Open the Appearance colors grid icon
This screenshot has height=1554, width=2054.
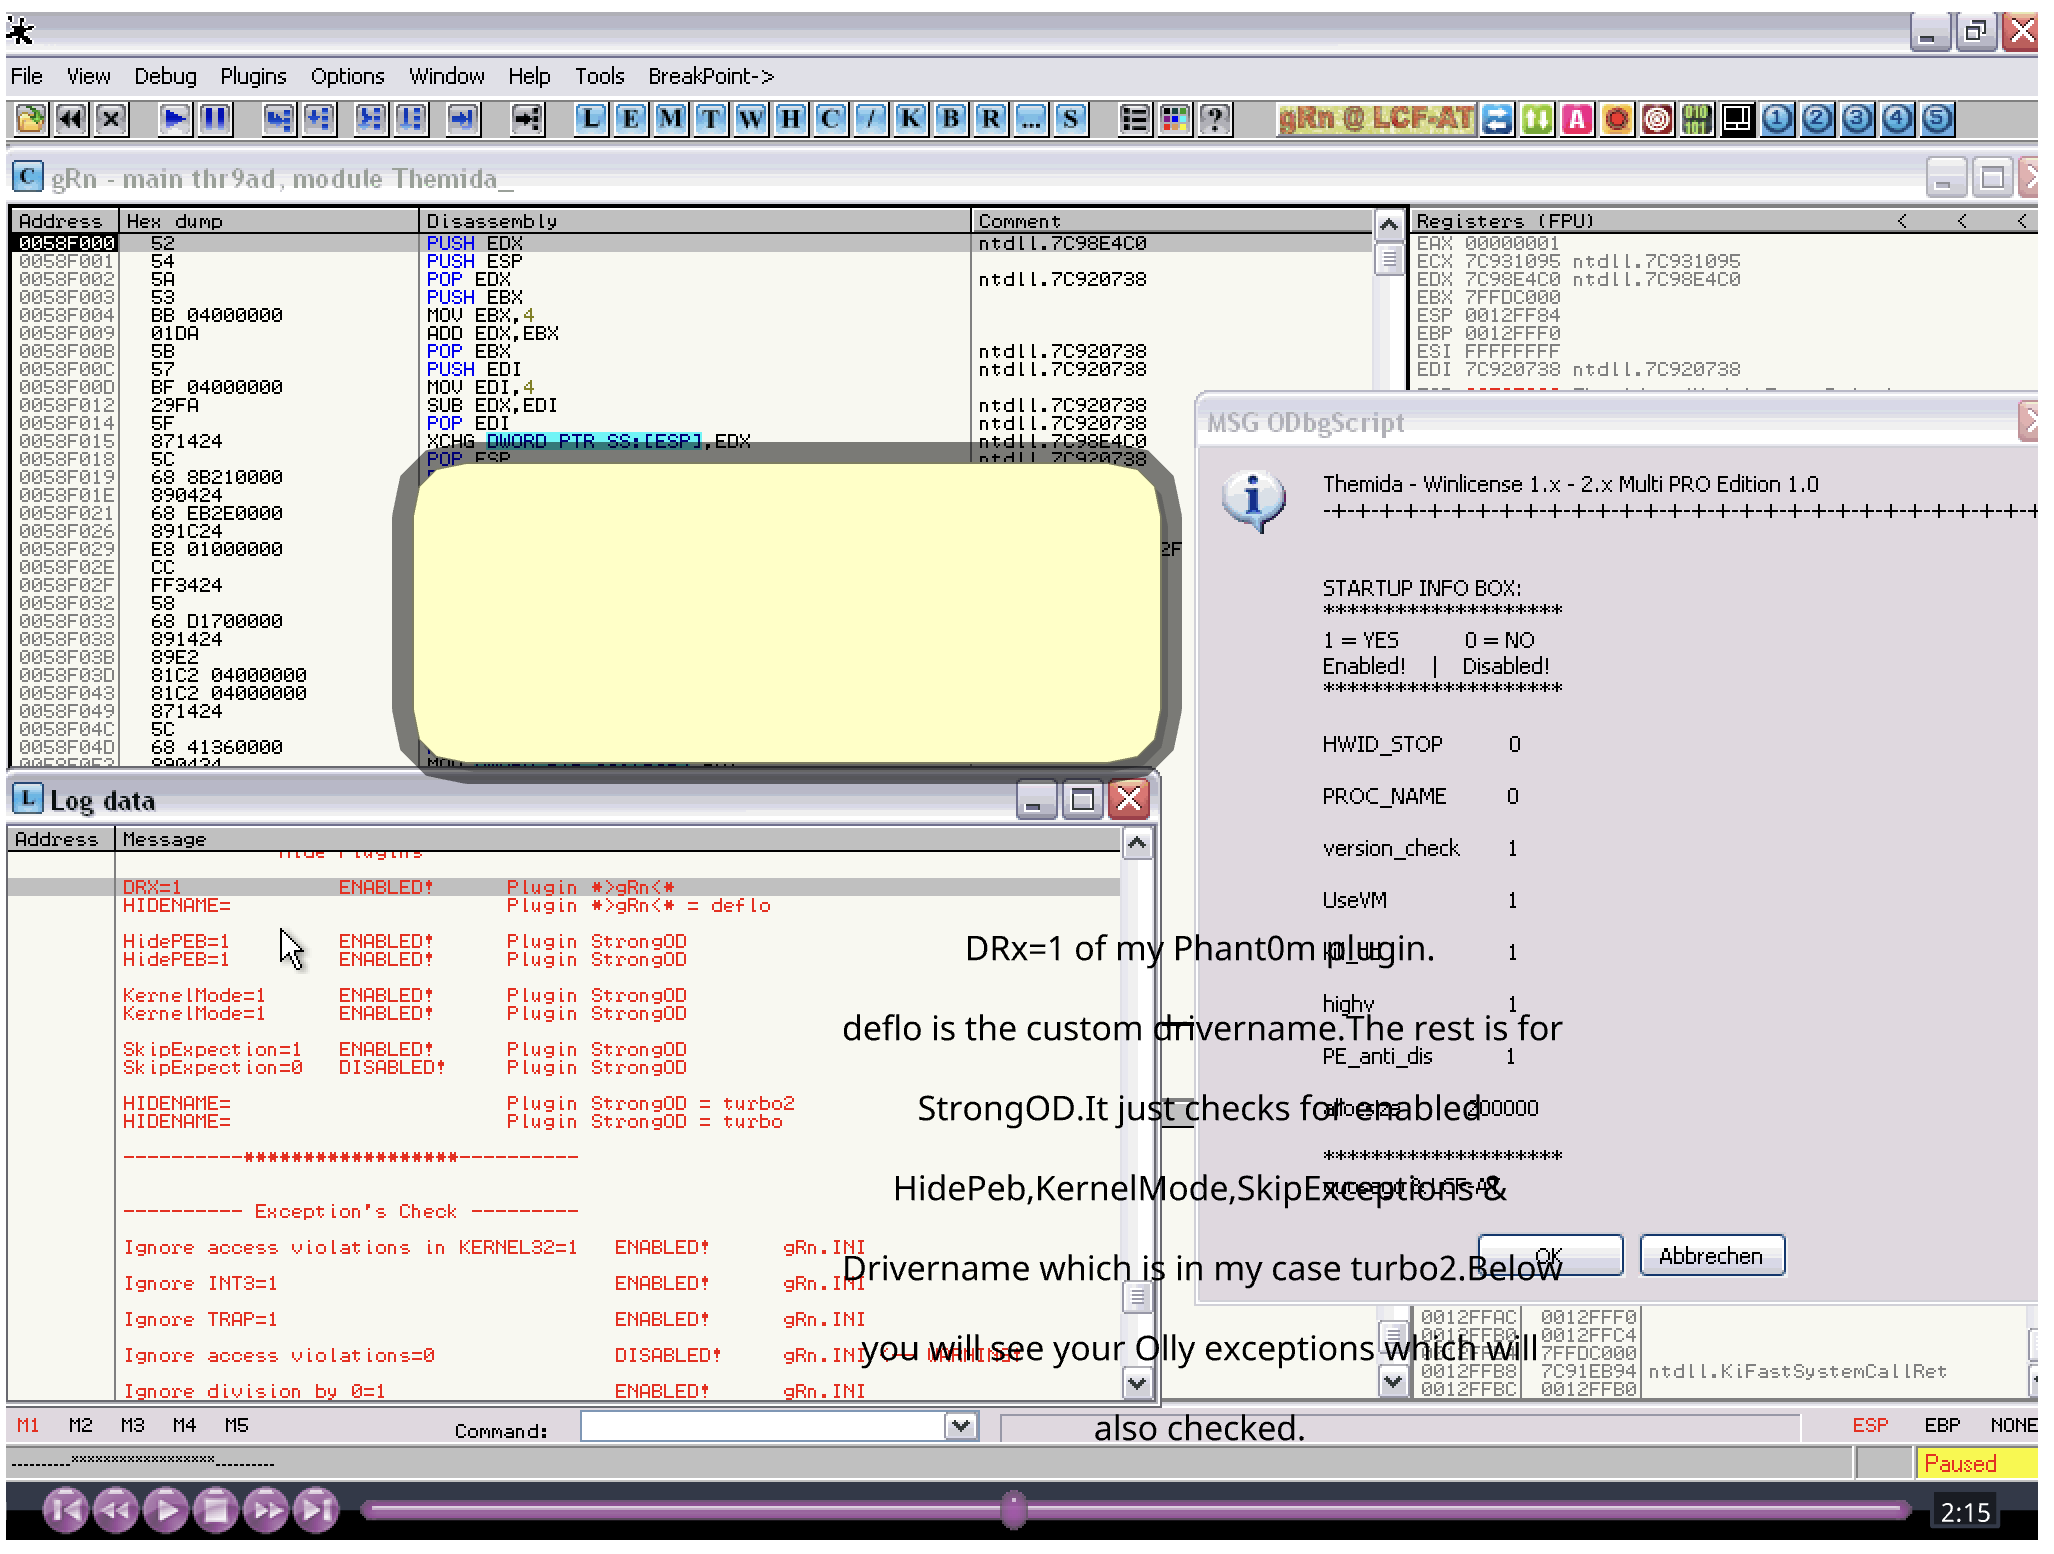click(1175, 120)
